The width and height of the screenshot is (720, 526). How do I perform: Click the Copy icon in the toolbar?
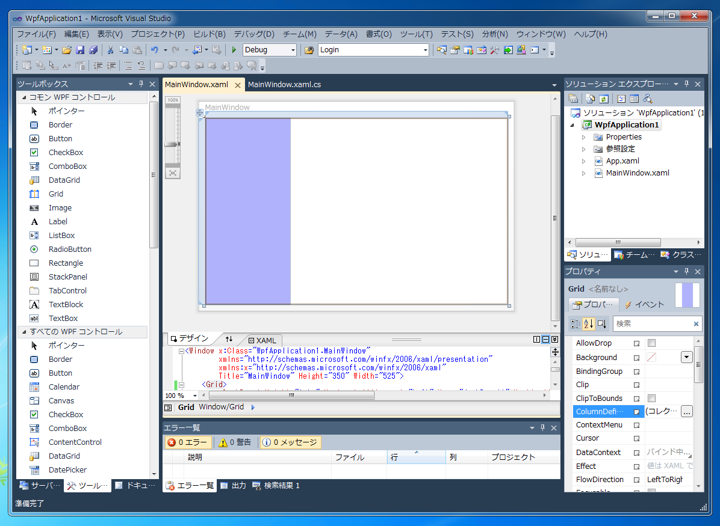tap(124, 50)
